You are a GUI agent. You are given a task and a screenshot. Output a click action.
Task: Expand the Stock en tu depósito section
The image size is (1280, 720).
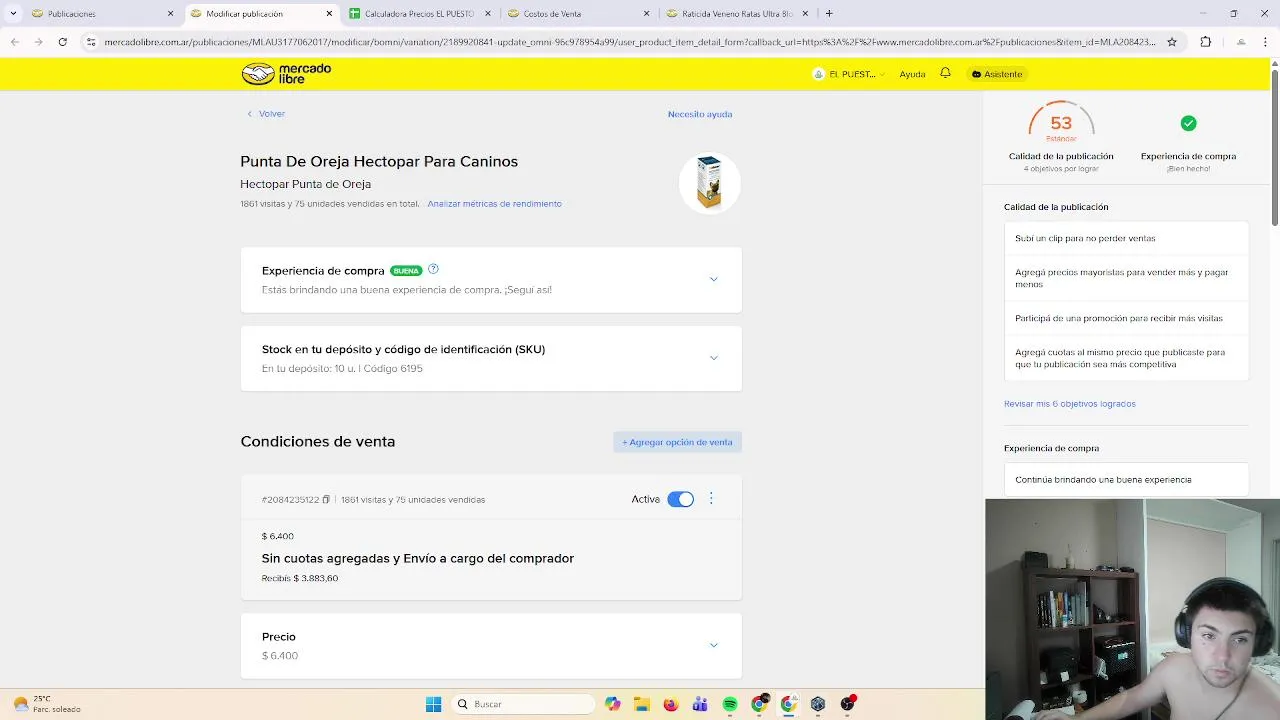(713, 358)
